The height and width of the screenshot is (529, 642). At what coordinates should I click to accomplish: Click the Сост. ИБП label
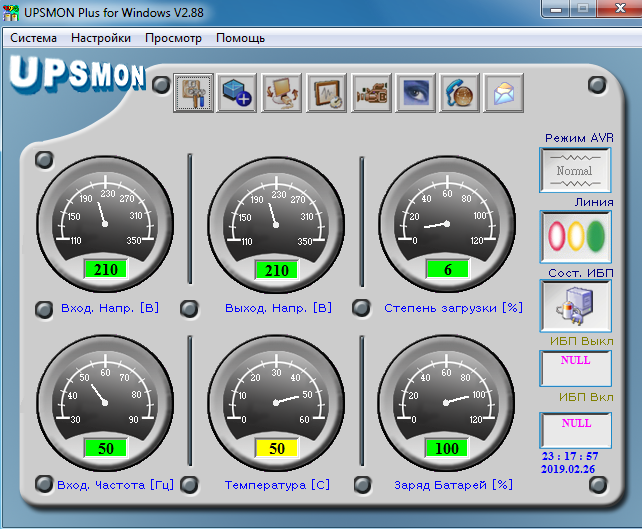point(581,273)
